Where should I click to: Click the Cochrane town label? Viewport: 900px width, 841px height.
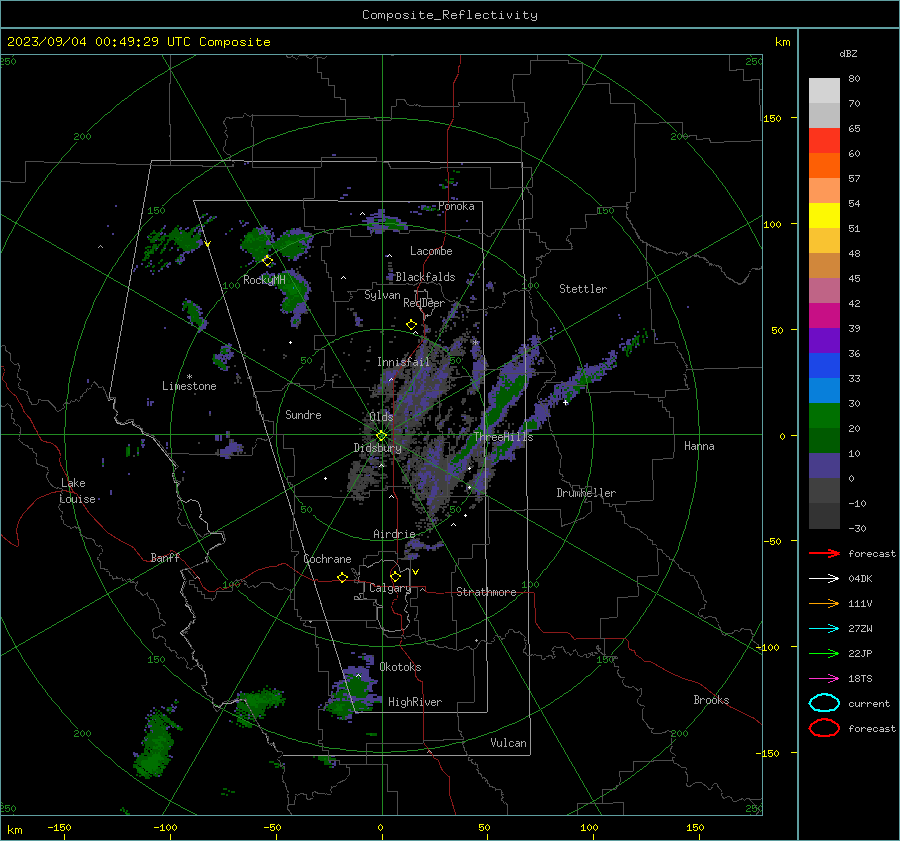(x=327, y=559)
